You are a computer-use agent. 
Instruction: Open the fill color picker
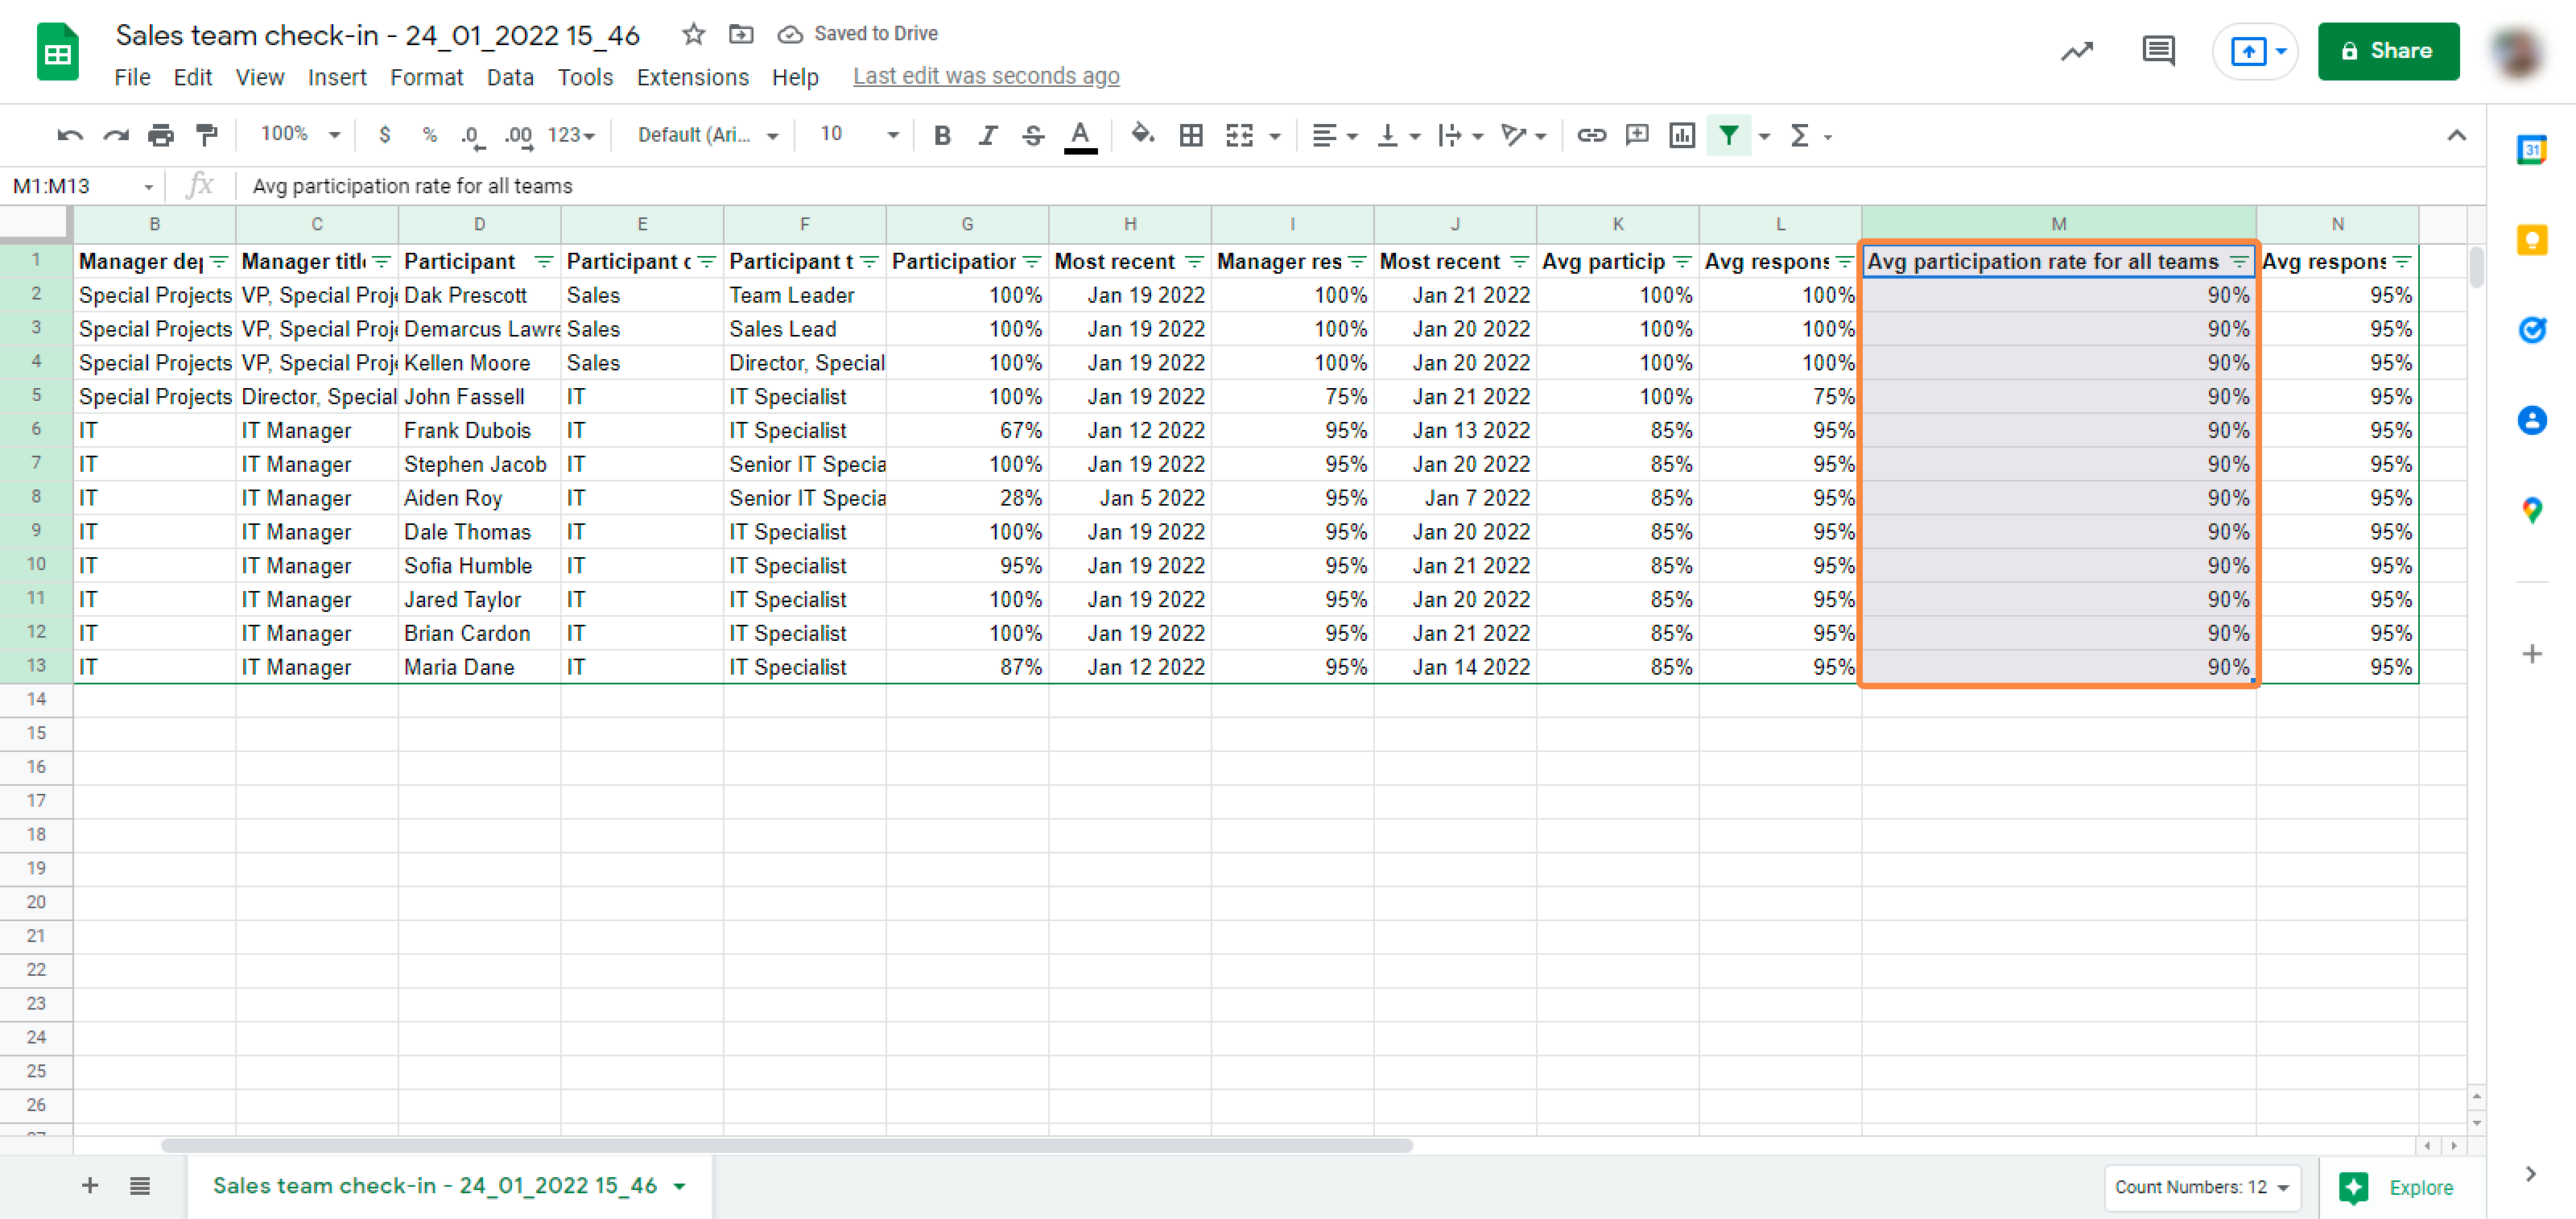tap(1142, 135)
